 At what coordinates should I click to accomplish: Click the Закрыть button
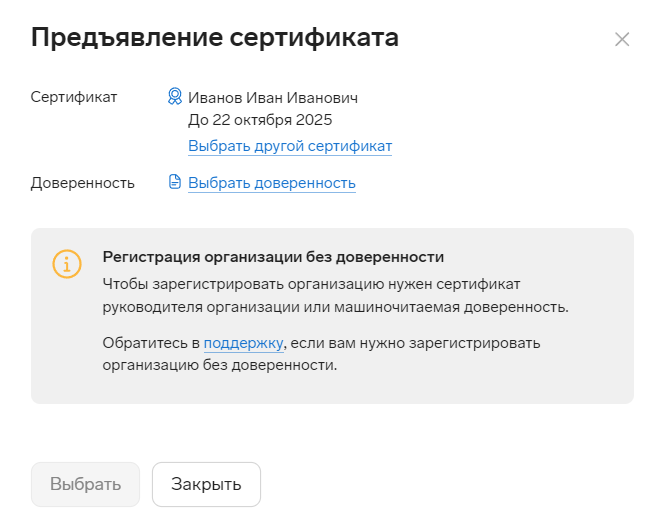click(x=206, y=484)
